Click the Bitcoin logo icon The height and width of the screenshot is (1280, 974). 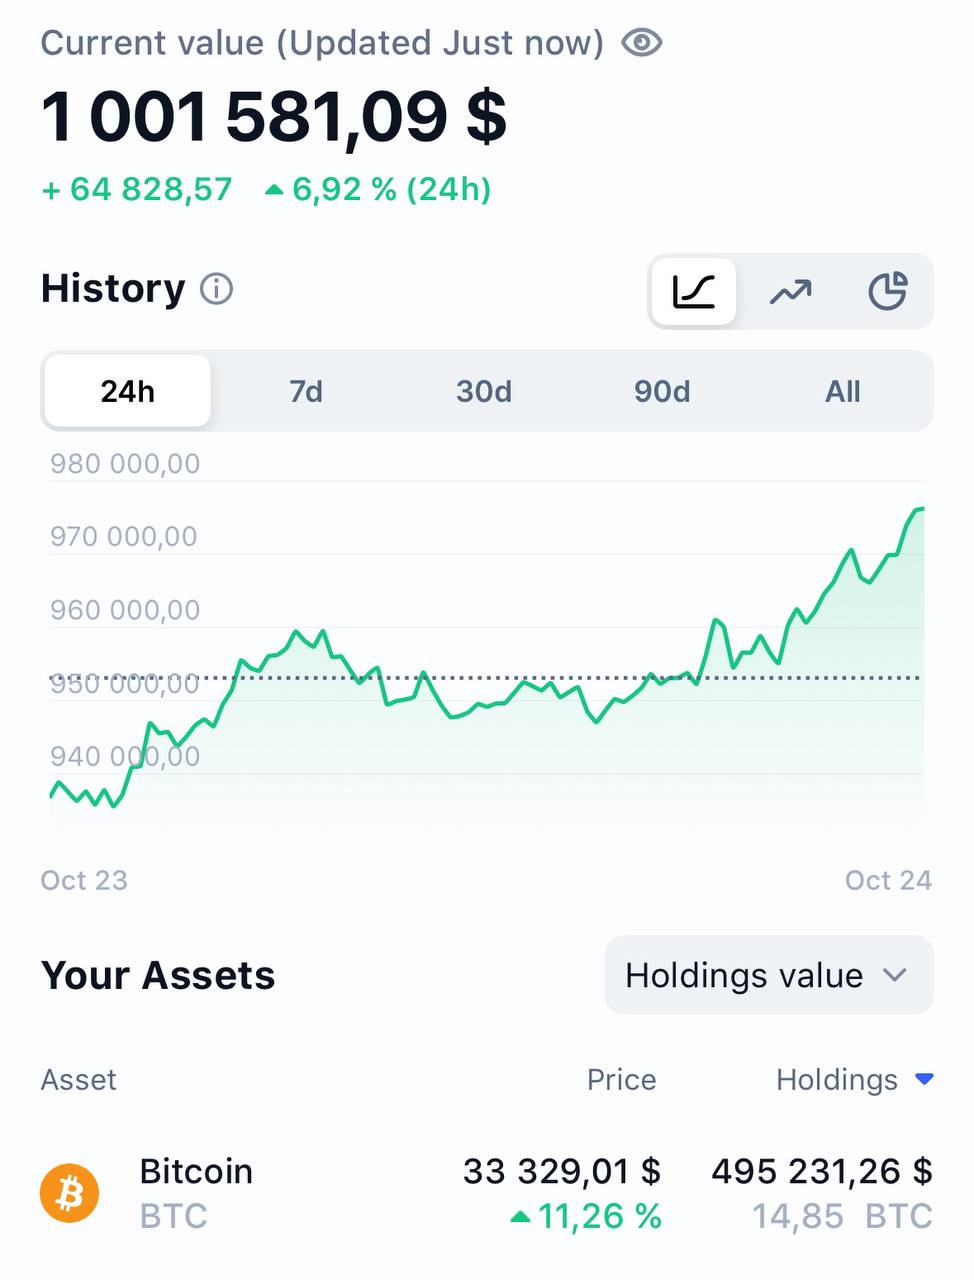[x=69, y=1193]
